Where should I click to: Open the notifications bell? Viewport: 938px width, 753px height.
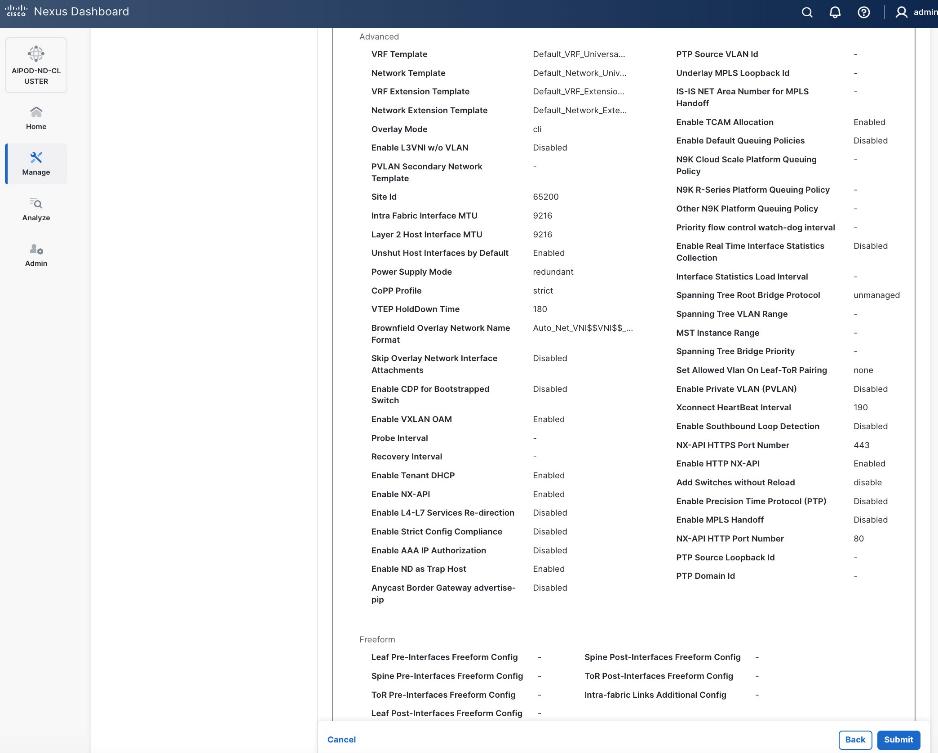(x=835, y=13)
